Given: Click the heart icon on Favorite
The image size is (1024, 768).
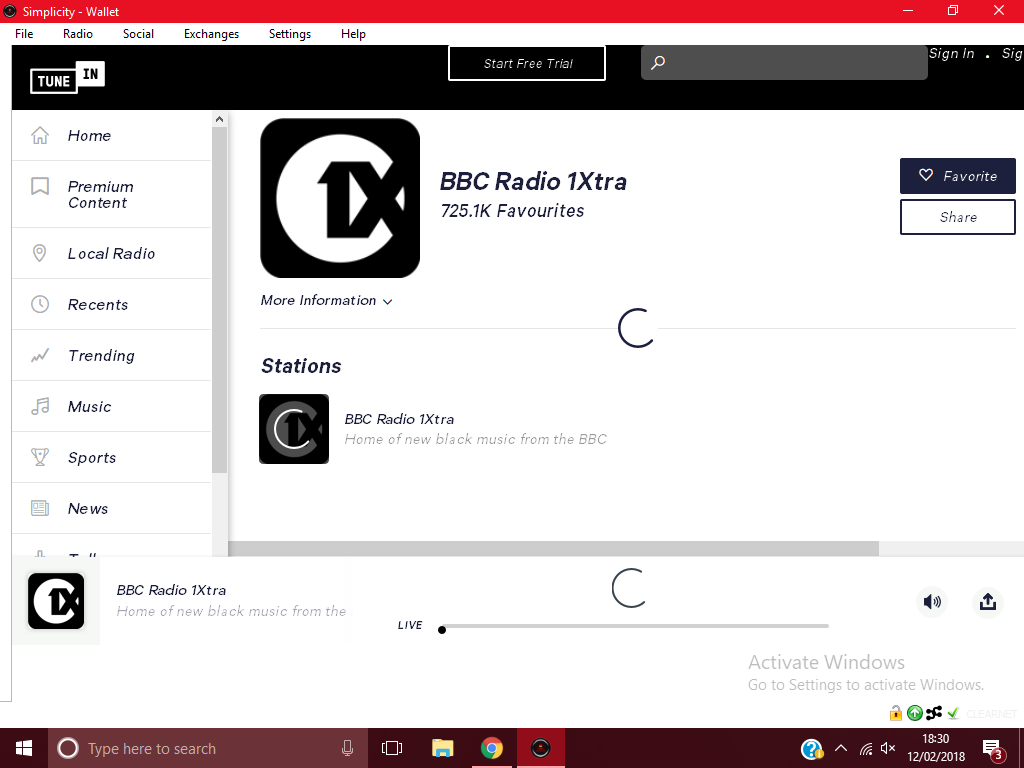Looking at the screenshot, I should [x=926, y=175].
